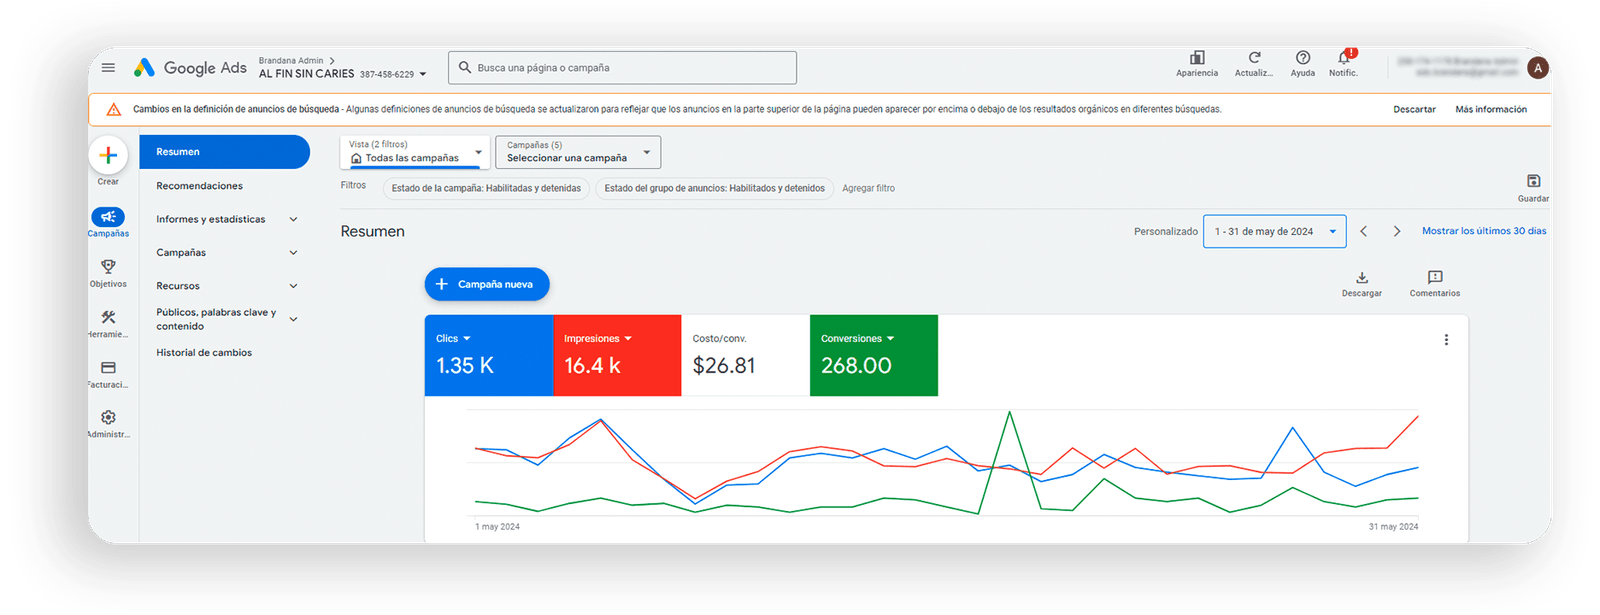Open Objetivos trophy icon in sidebar
The width and height of the screenshot is (1600, 615).
tap(108, 267)
